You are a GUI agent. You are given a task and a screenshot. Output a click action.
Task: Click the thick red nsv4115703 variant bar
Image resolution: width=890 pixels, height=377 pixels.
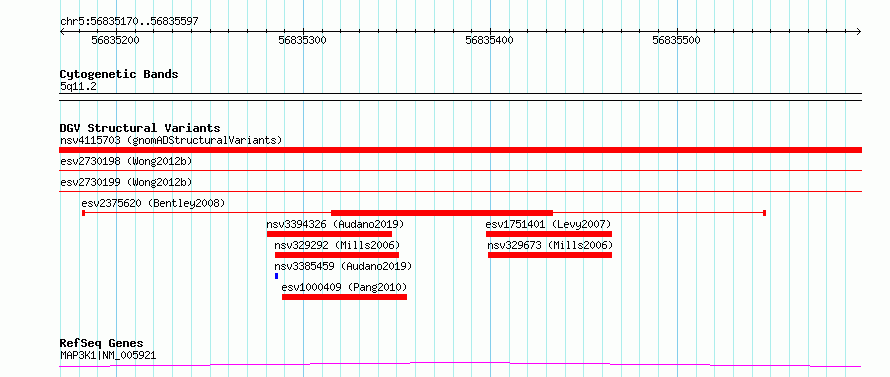click(x=460, y=150)
